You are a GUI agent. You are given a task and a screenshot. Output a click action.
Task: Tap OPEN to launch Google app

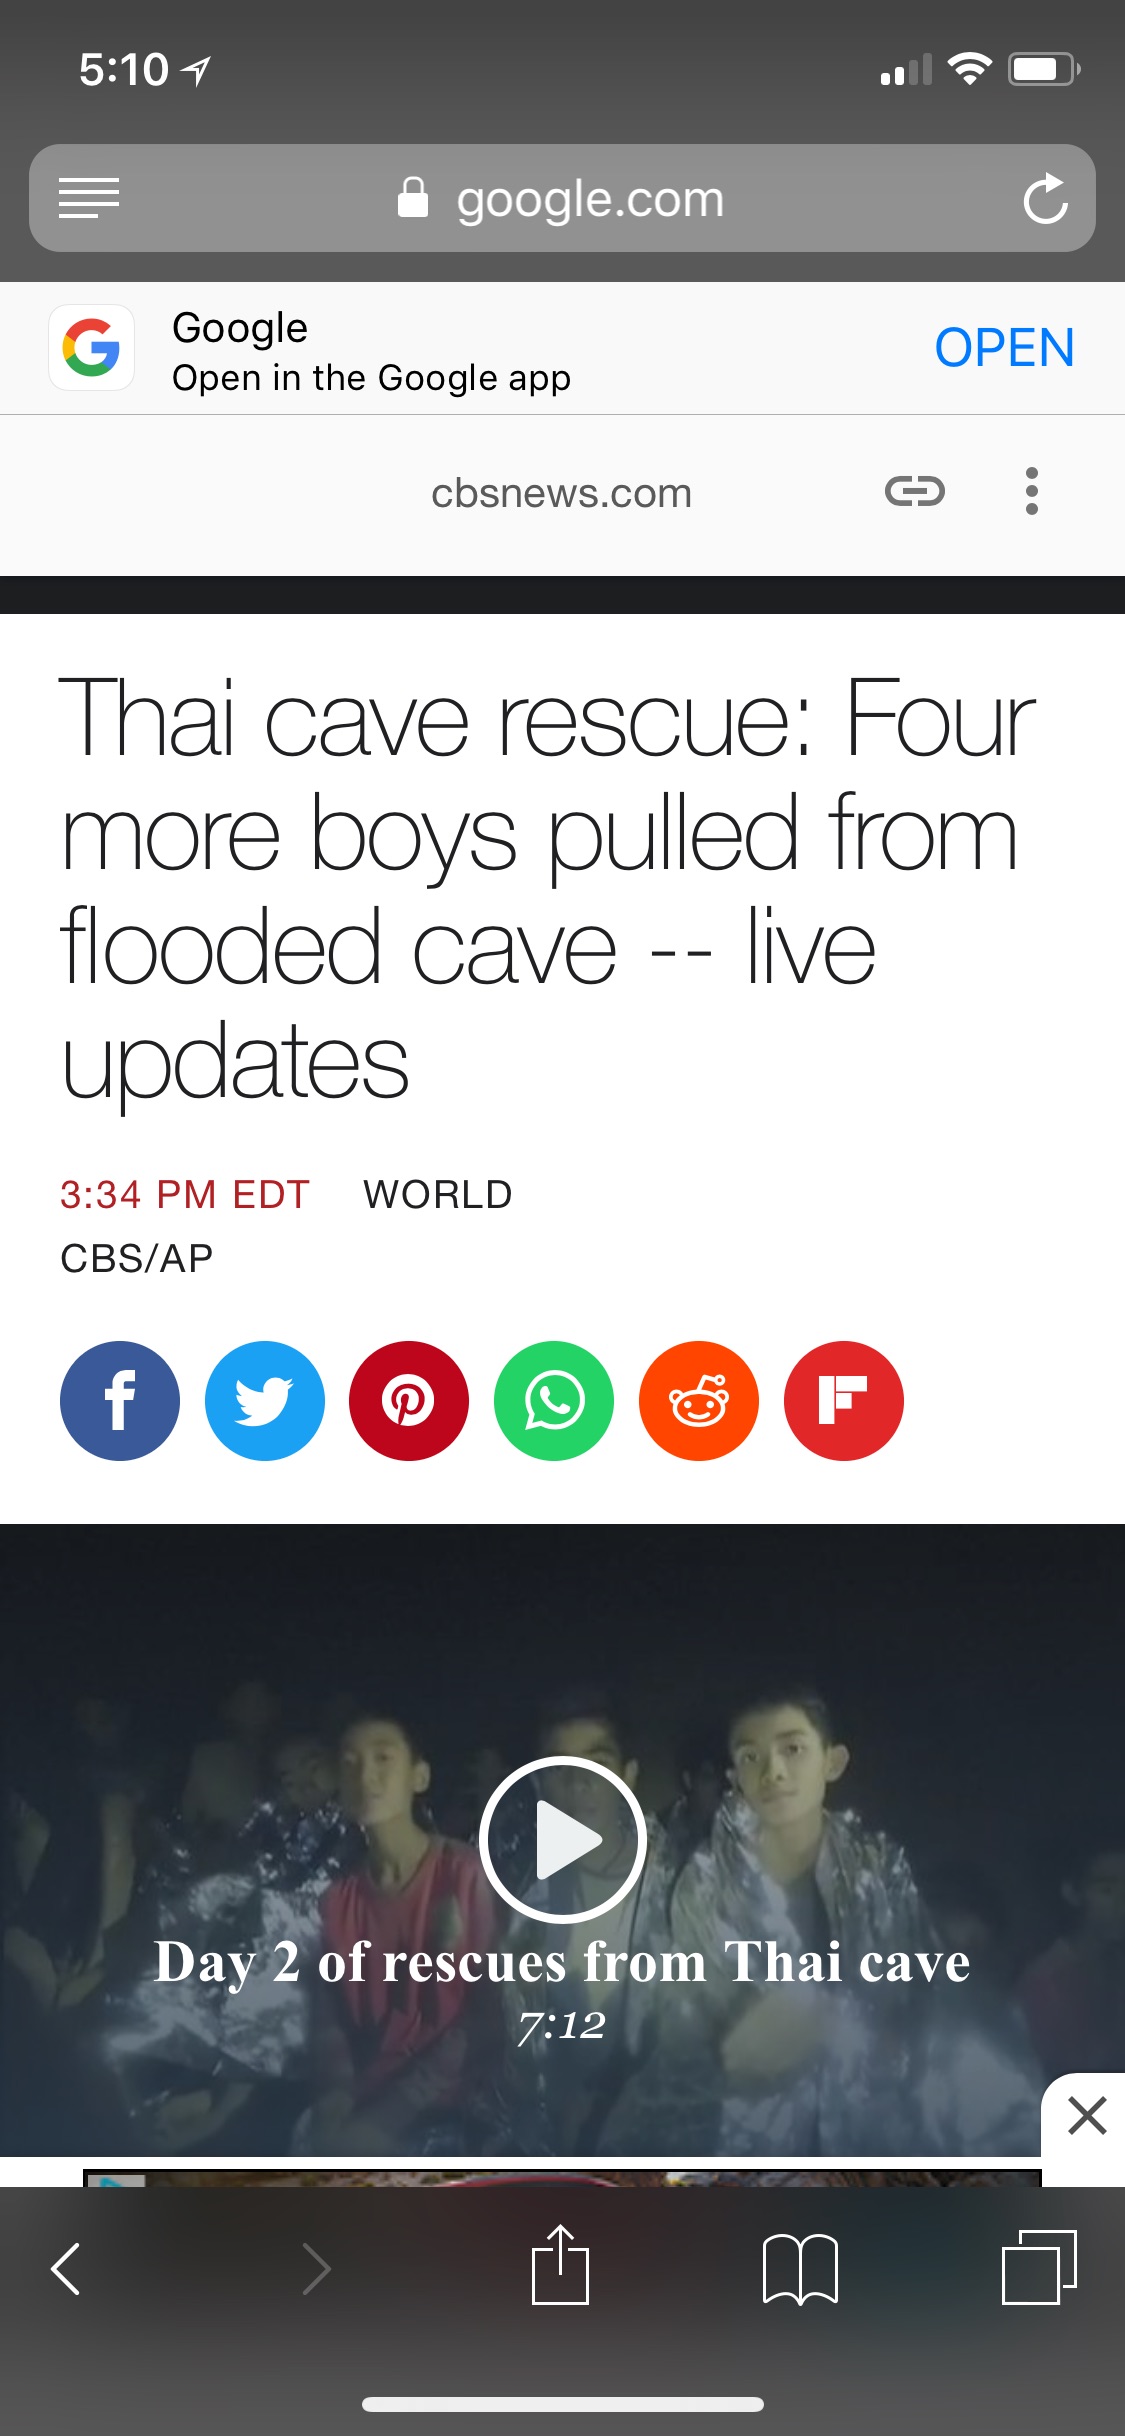tap(1004, 348)
